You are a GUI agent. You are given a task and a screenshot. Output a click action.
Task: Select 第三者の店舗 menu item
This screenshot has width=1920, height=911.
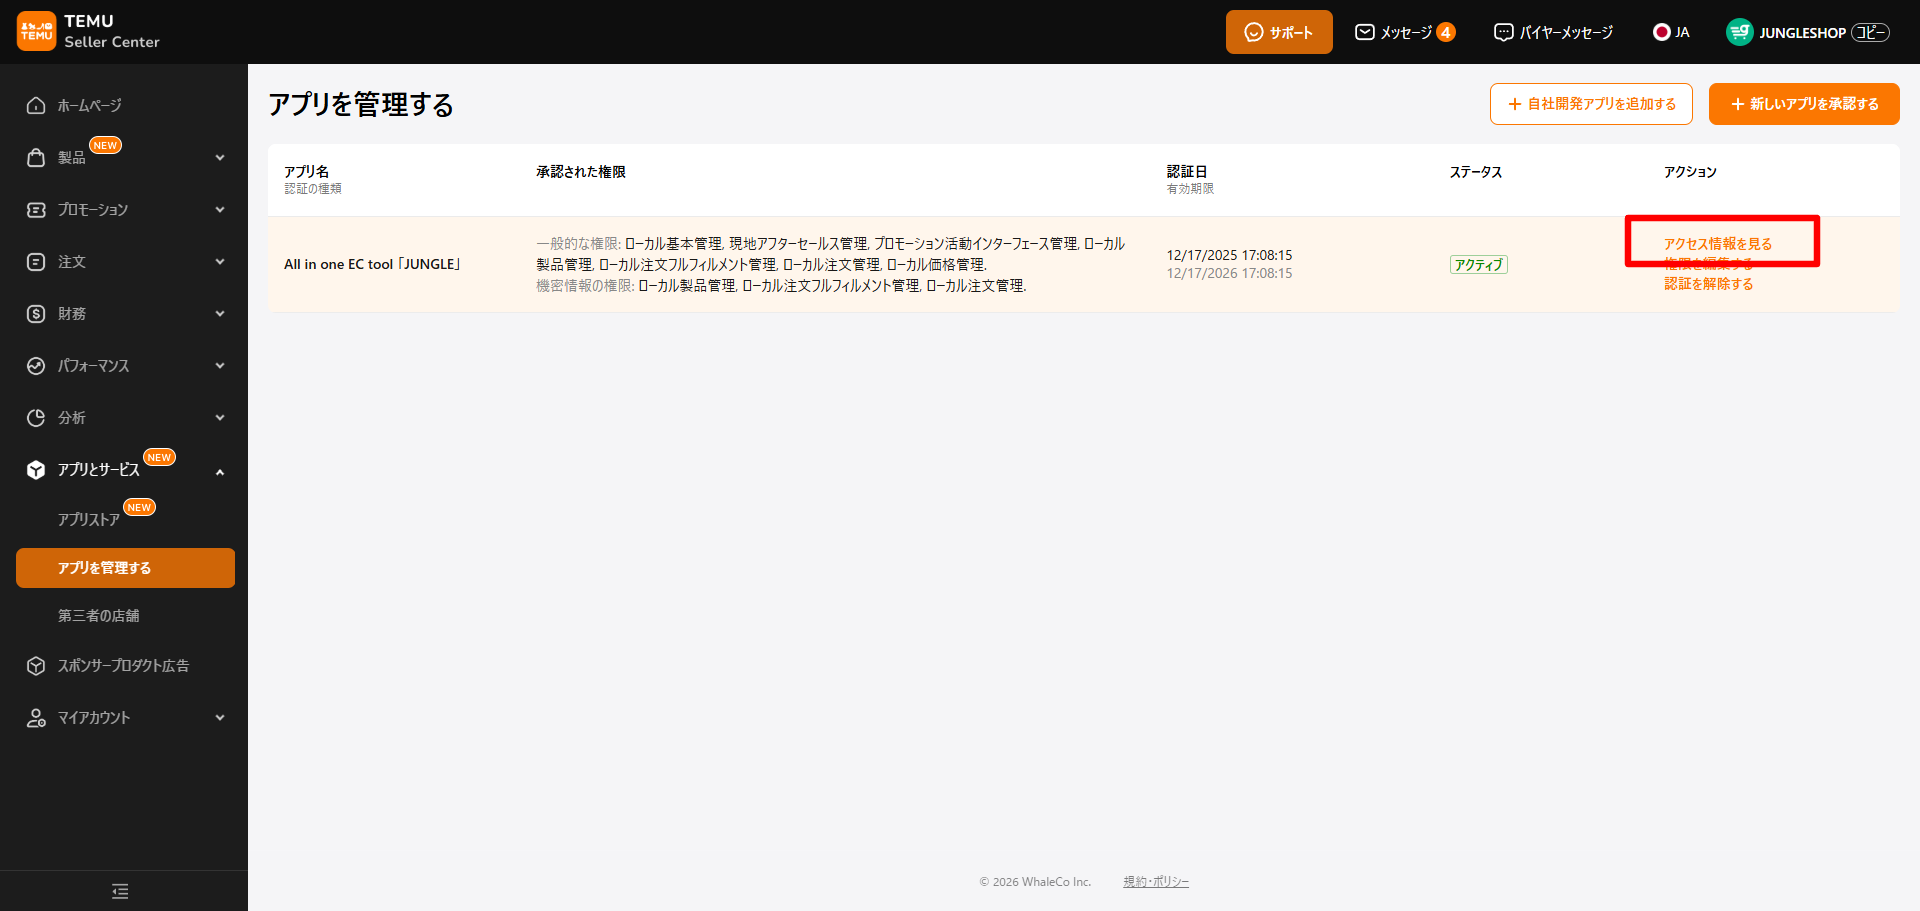(98, 616)
